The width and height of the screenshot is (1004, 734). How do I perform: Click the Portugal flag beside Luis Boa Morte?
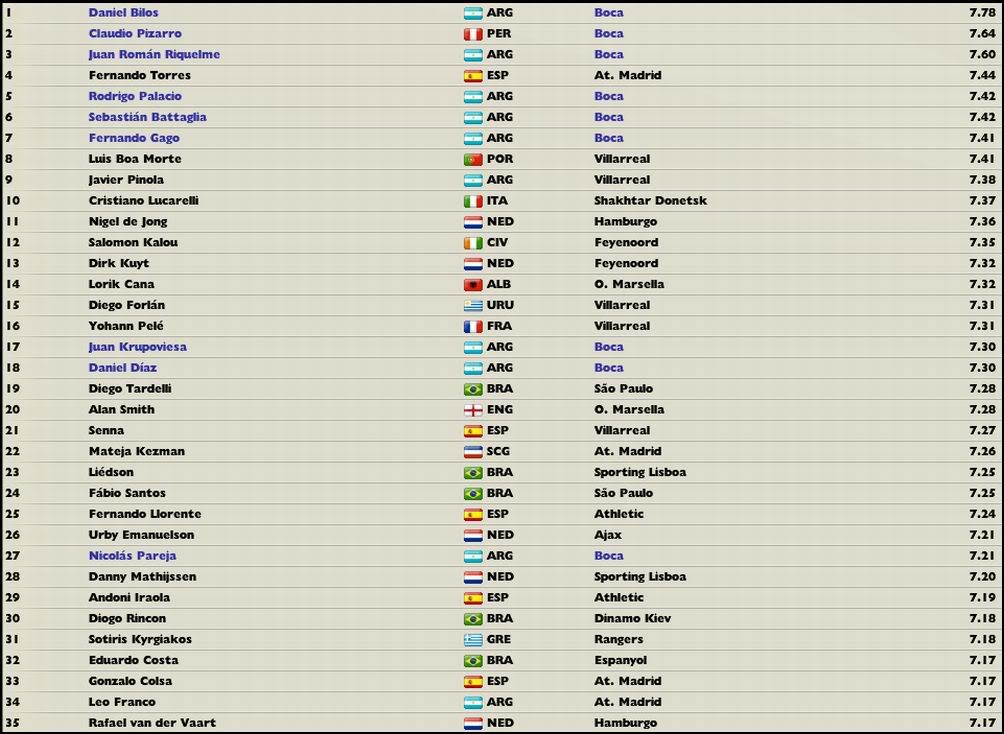(x=473, y=159)
